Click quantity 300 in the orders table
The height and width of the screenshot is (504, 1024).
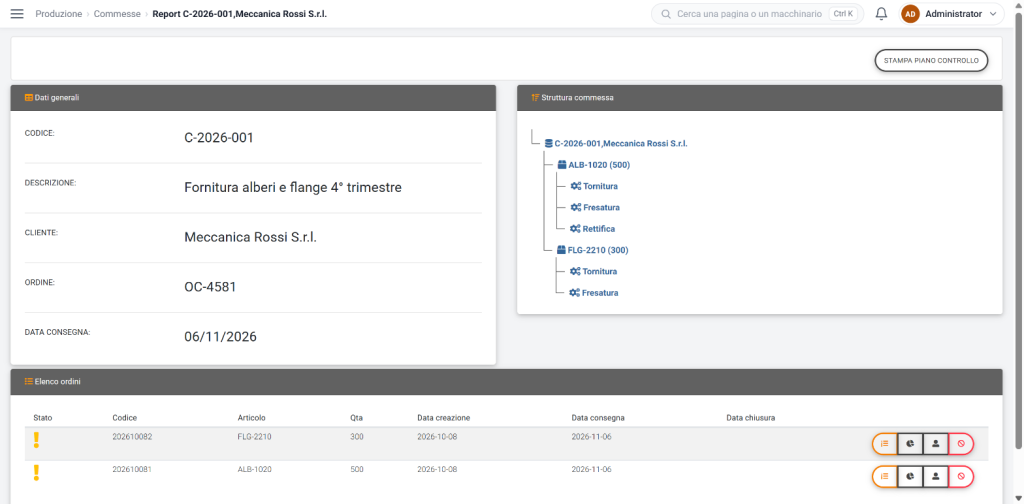(357, 436)
